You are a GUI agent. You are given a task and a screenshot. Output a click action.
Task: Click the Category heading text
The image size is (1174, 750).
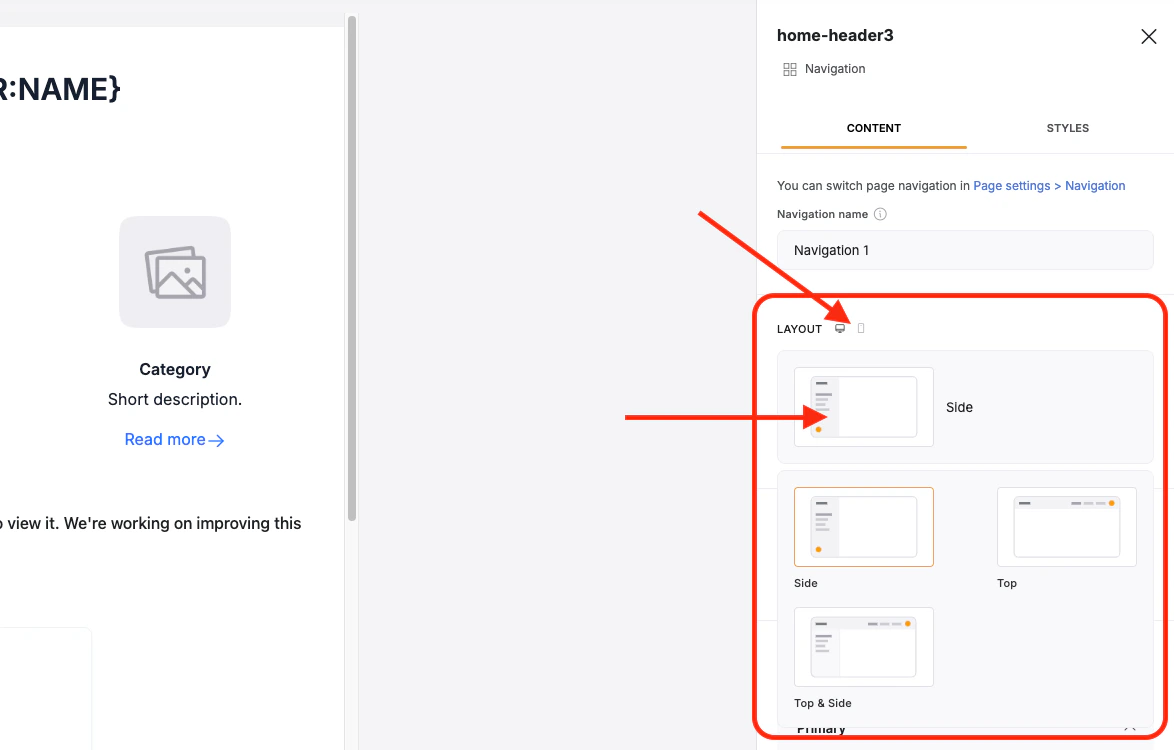pyautogui.click(x=174, y=369)
